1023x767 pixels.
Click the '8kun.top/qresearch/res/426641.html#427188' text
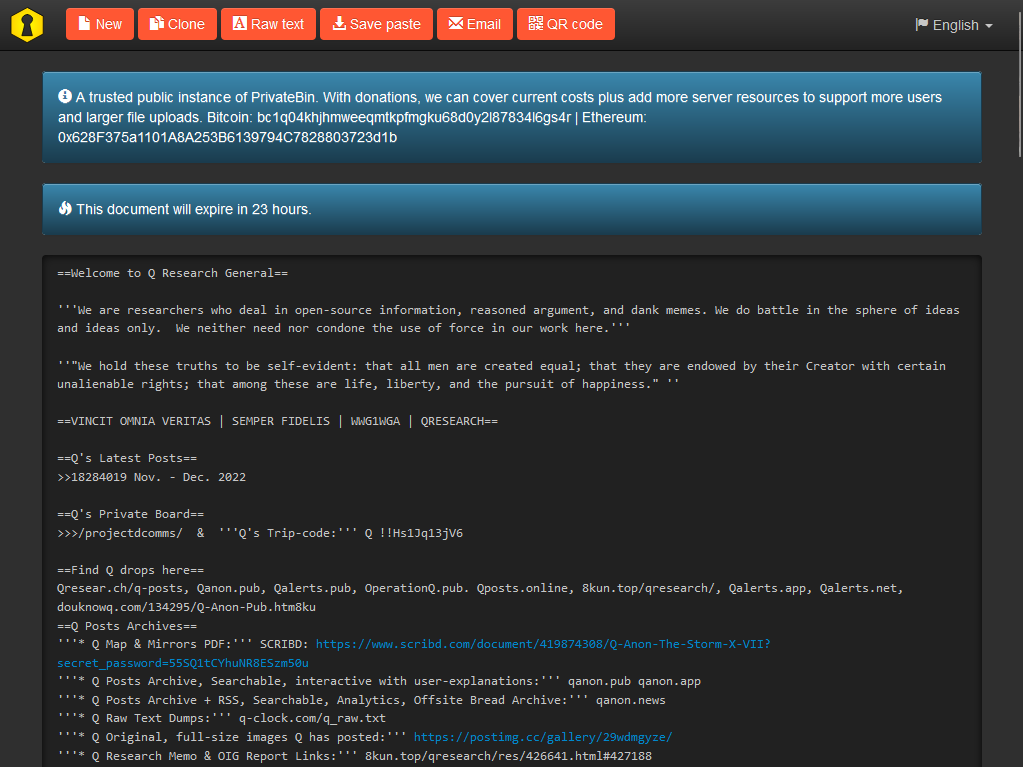(x=508, y=756)
